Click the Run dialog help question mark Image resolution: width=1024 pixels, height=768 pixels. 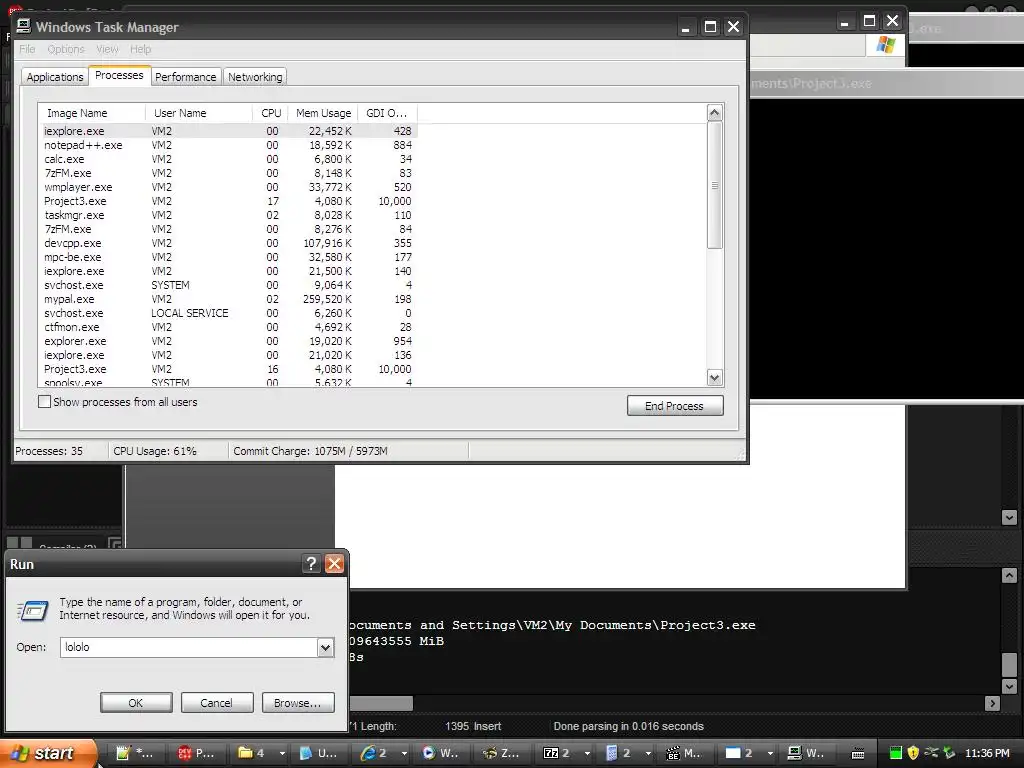tap(312, 564)
